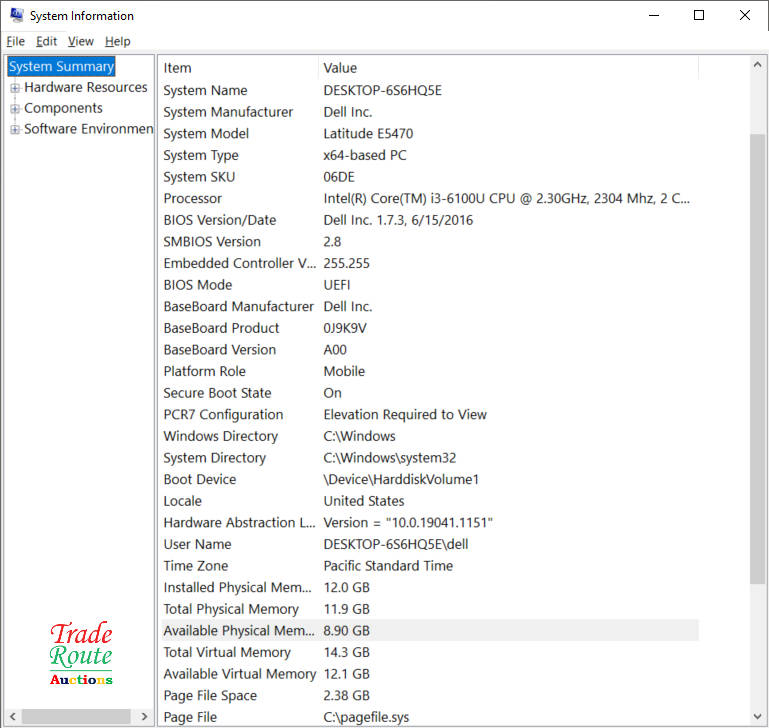The height and width of the screenshot is (728, 769).
Task: Open the Edit menu
Action: (46, 41)
